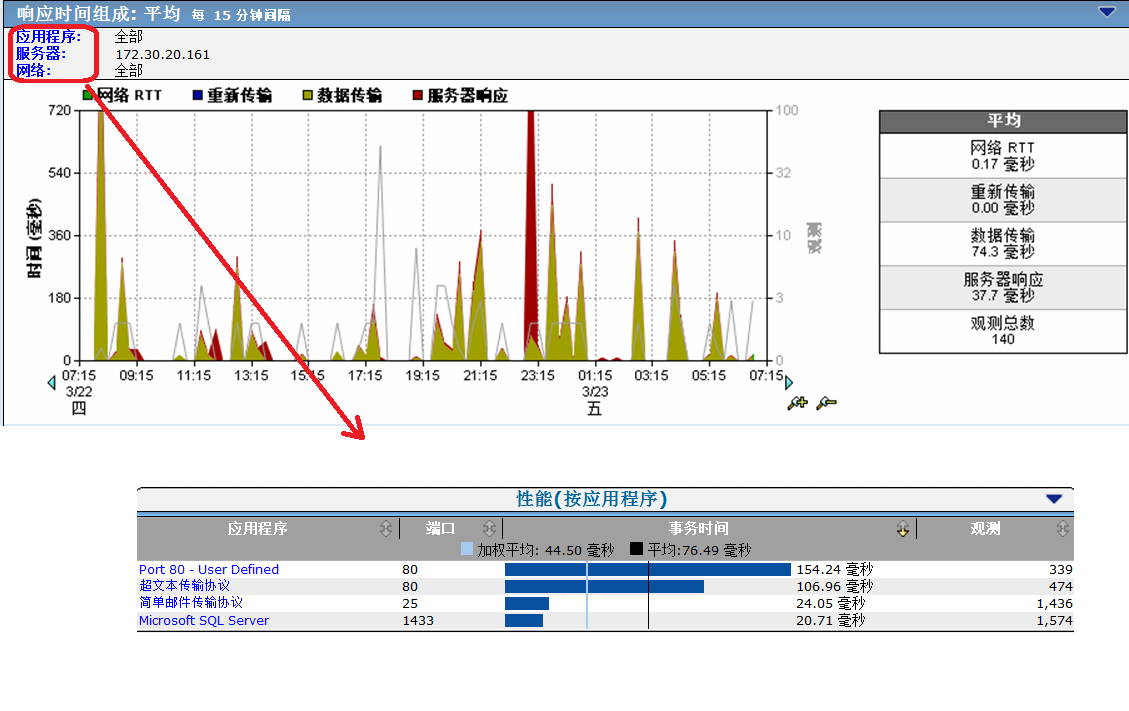Click observation count 1,436
The image size is (1129, 711).
[x=1054, y=604]
